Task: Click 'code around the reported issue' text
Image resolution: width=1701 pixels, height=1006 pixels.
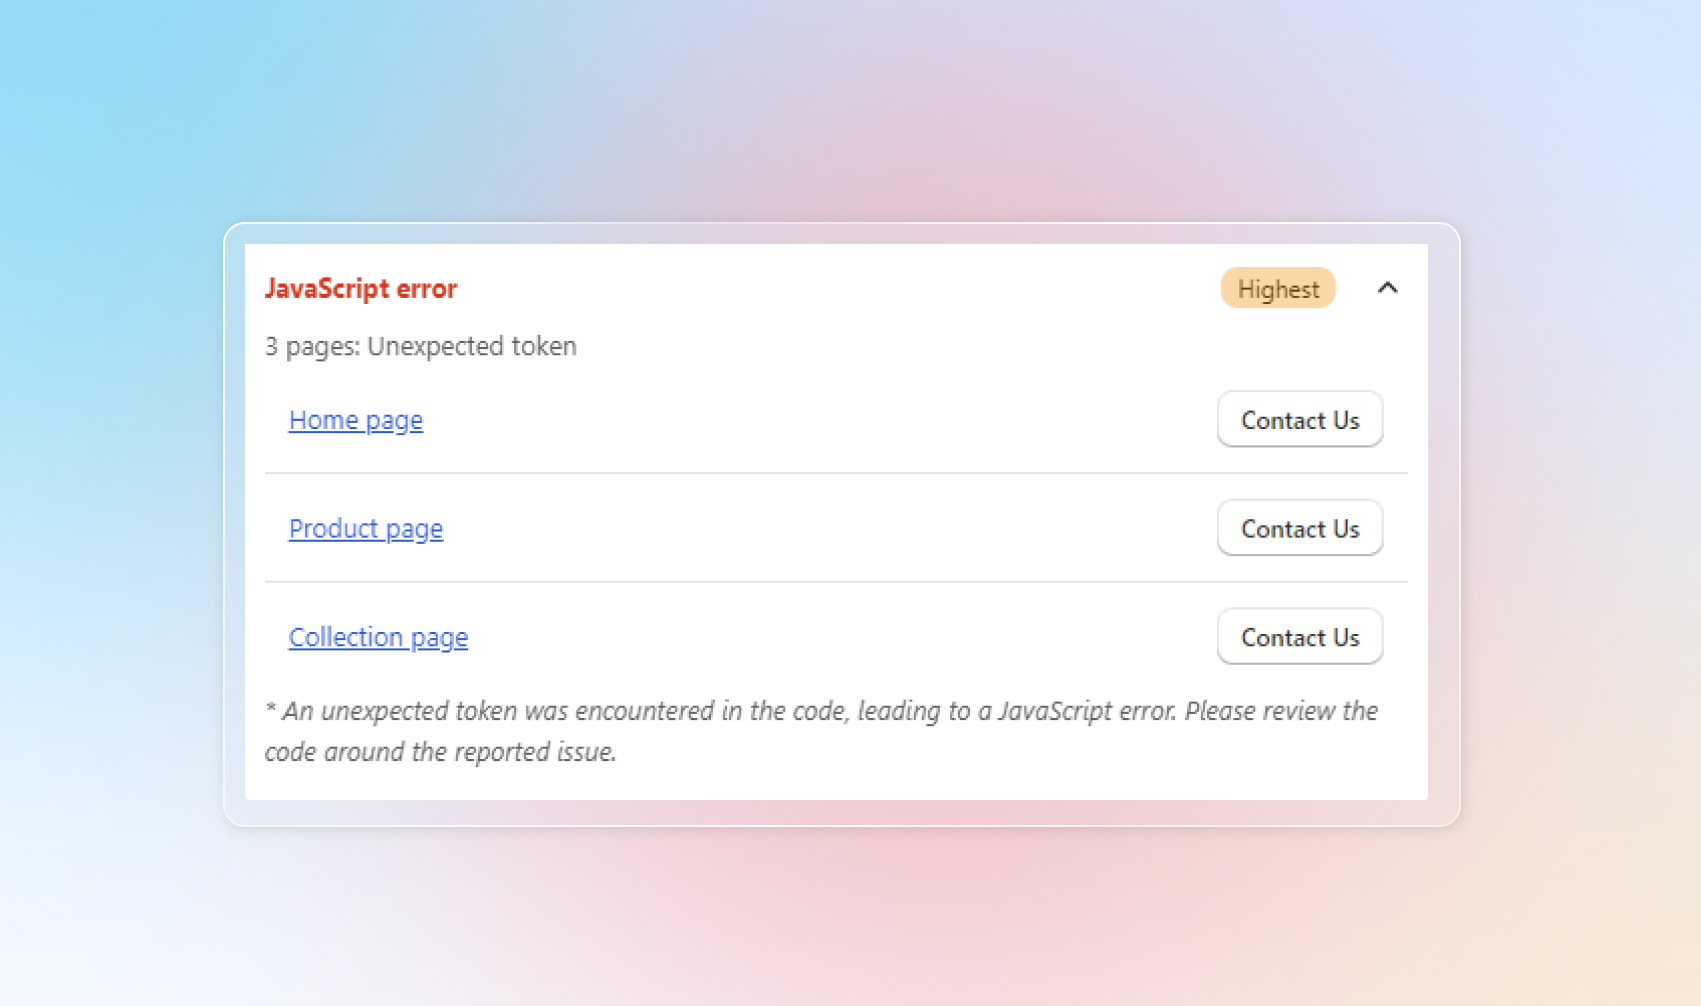Action: 440,752
